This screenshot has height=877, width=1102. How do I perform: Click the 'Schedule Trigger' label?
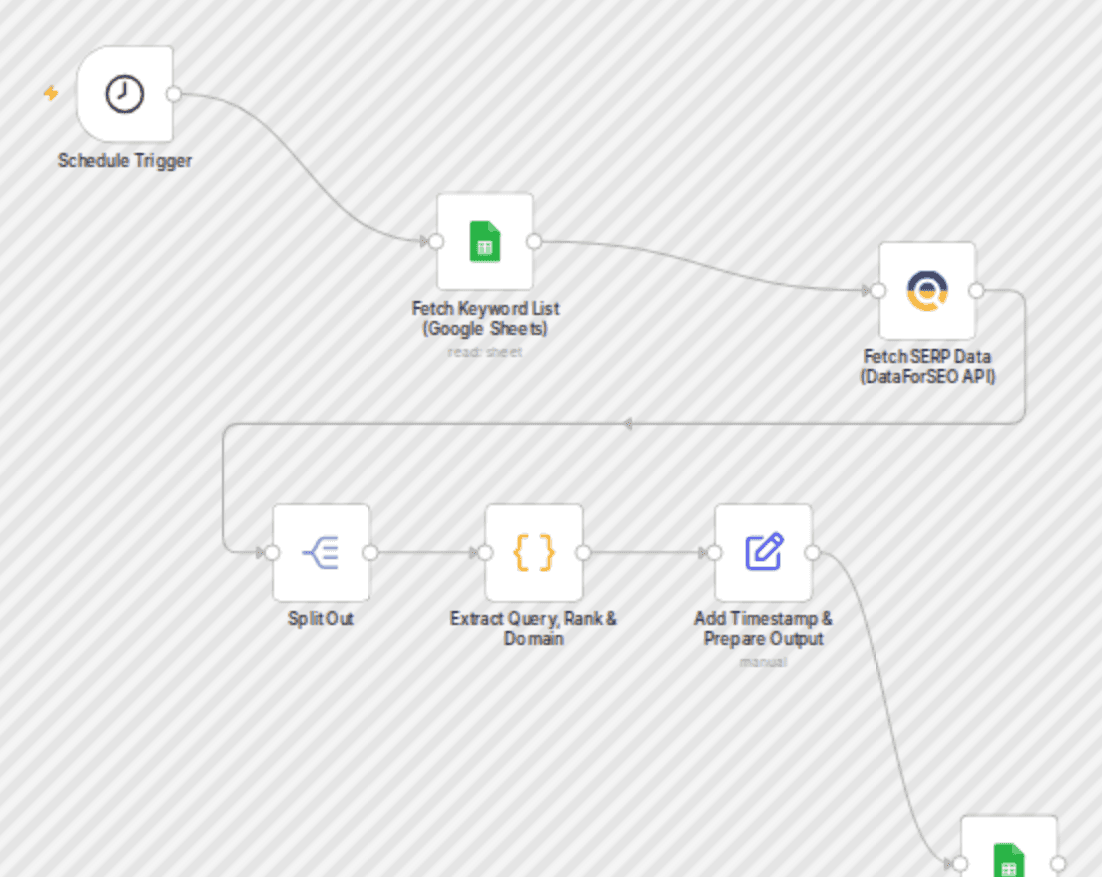pyautogui.click(x=125, y=161)
